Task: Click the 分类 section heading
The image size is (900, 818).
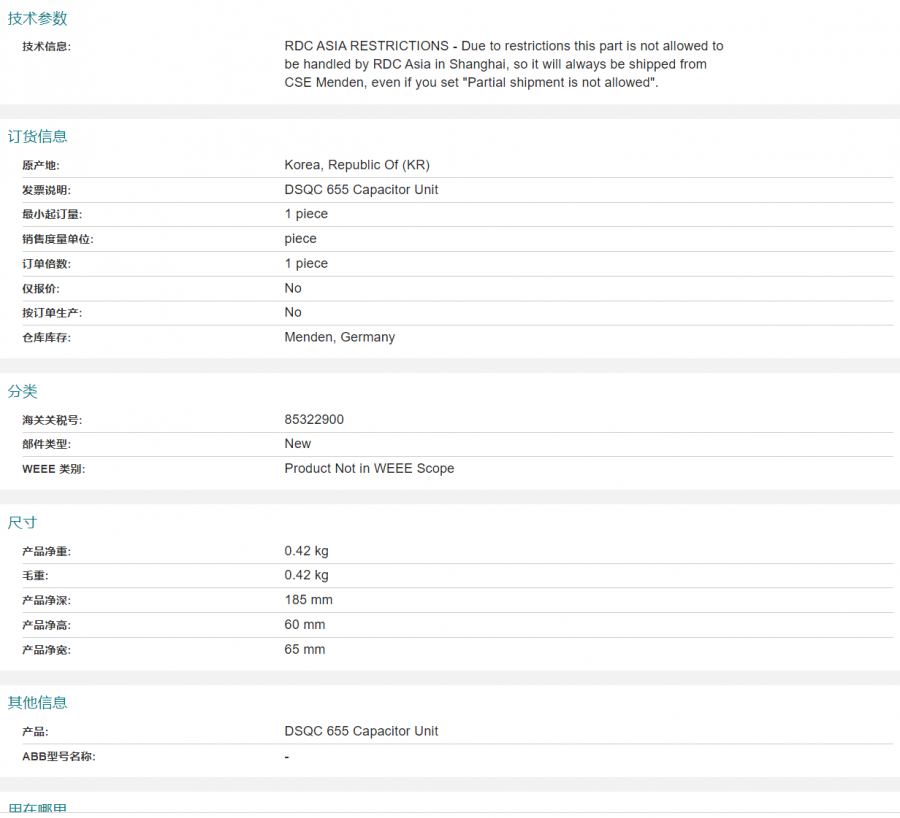Action: tap(22, 391)
